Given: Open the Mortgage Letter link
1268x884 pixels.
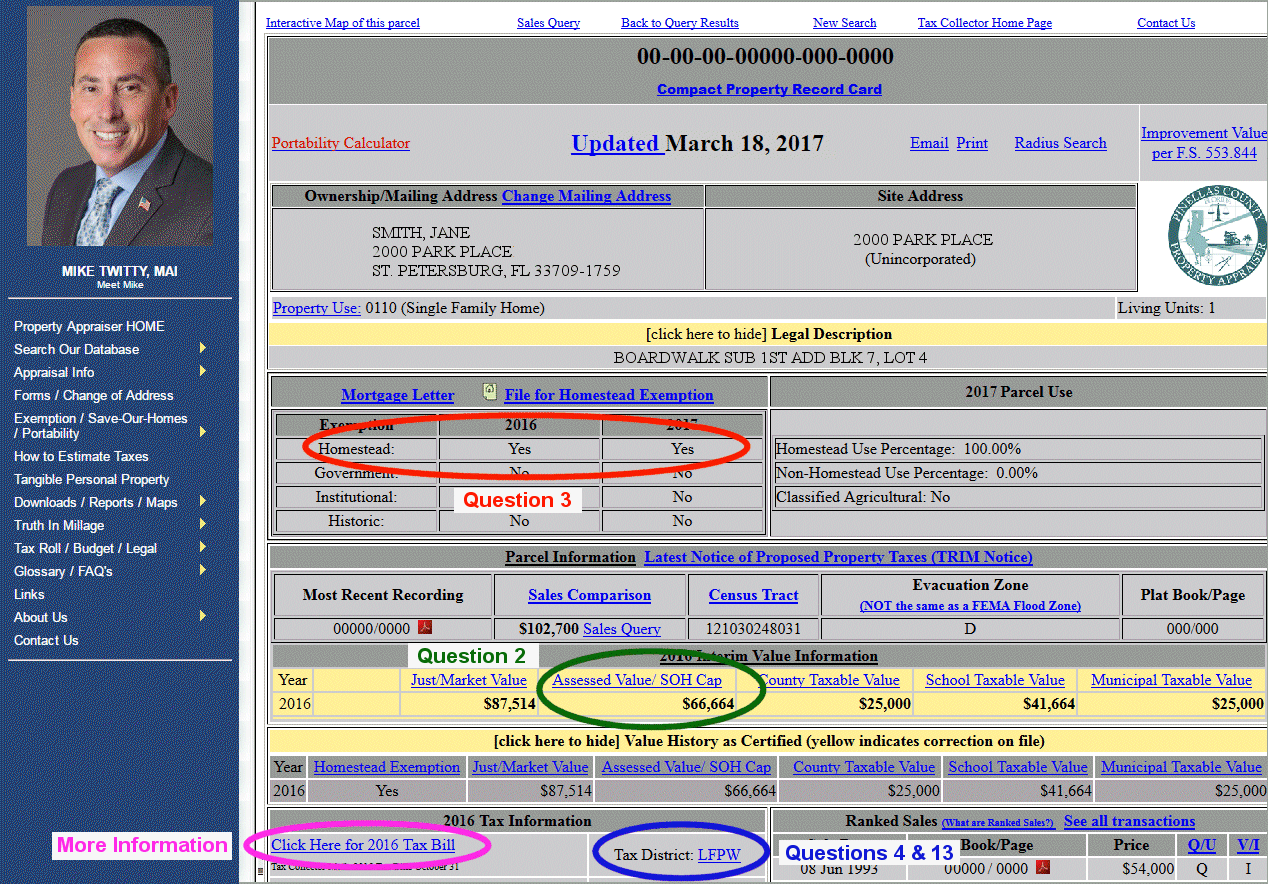Looking at the screenshot, I should tap(397, 394).
